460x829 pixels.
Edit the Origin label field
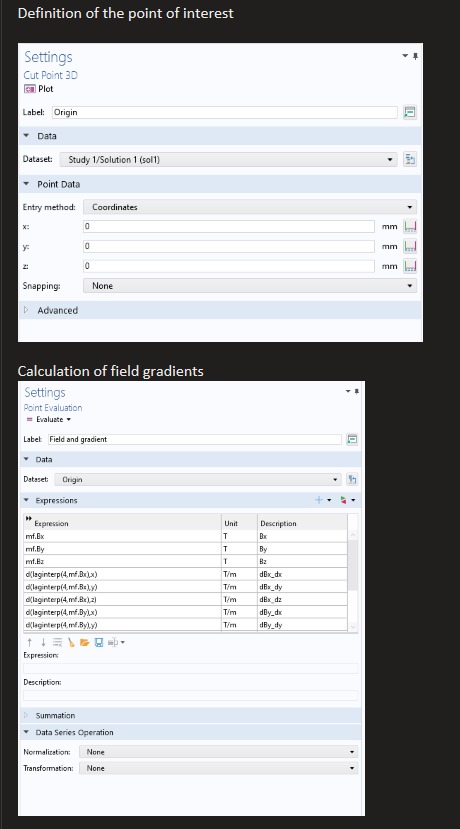click(225, 112)
